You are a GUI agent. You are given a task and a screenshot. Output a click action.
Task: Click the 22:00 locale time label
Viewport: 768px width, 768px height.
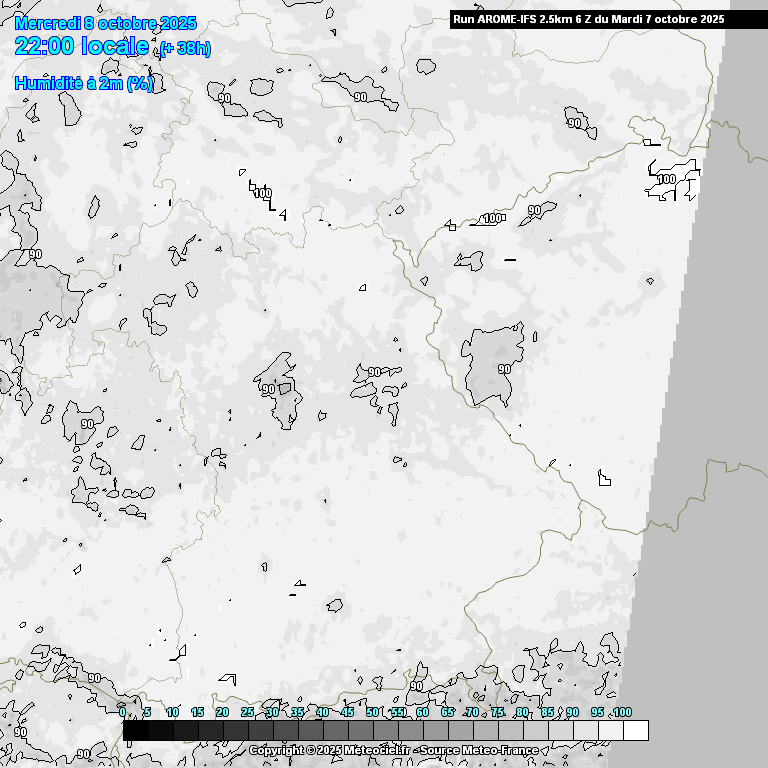pos(83,46)
